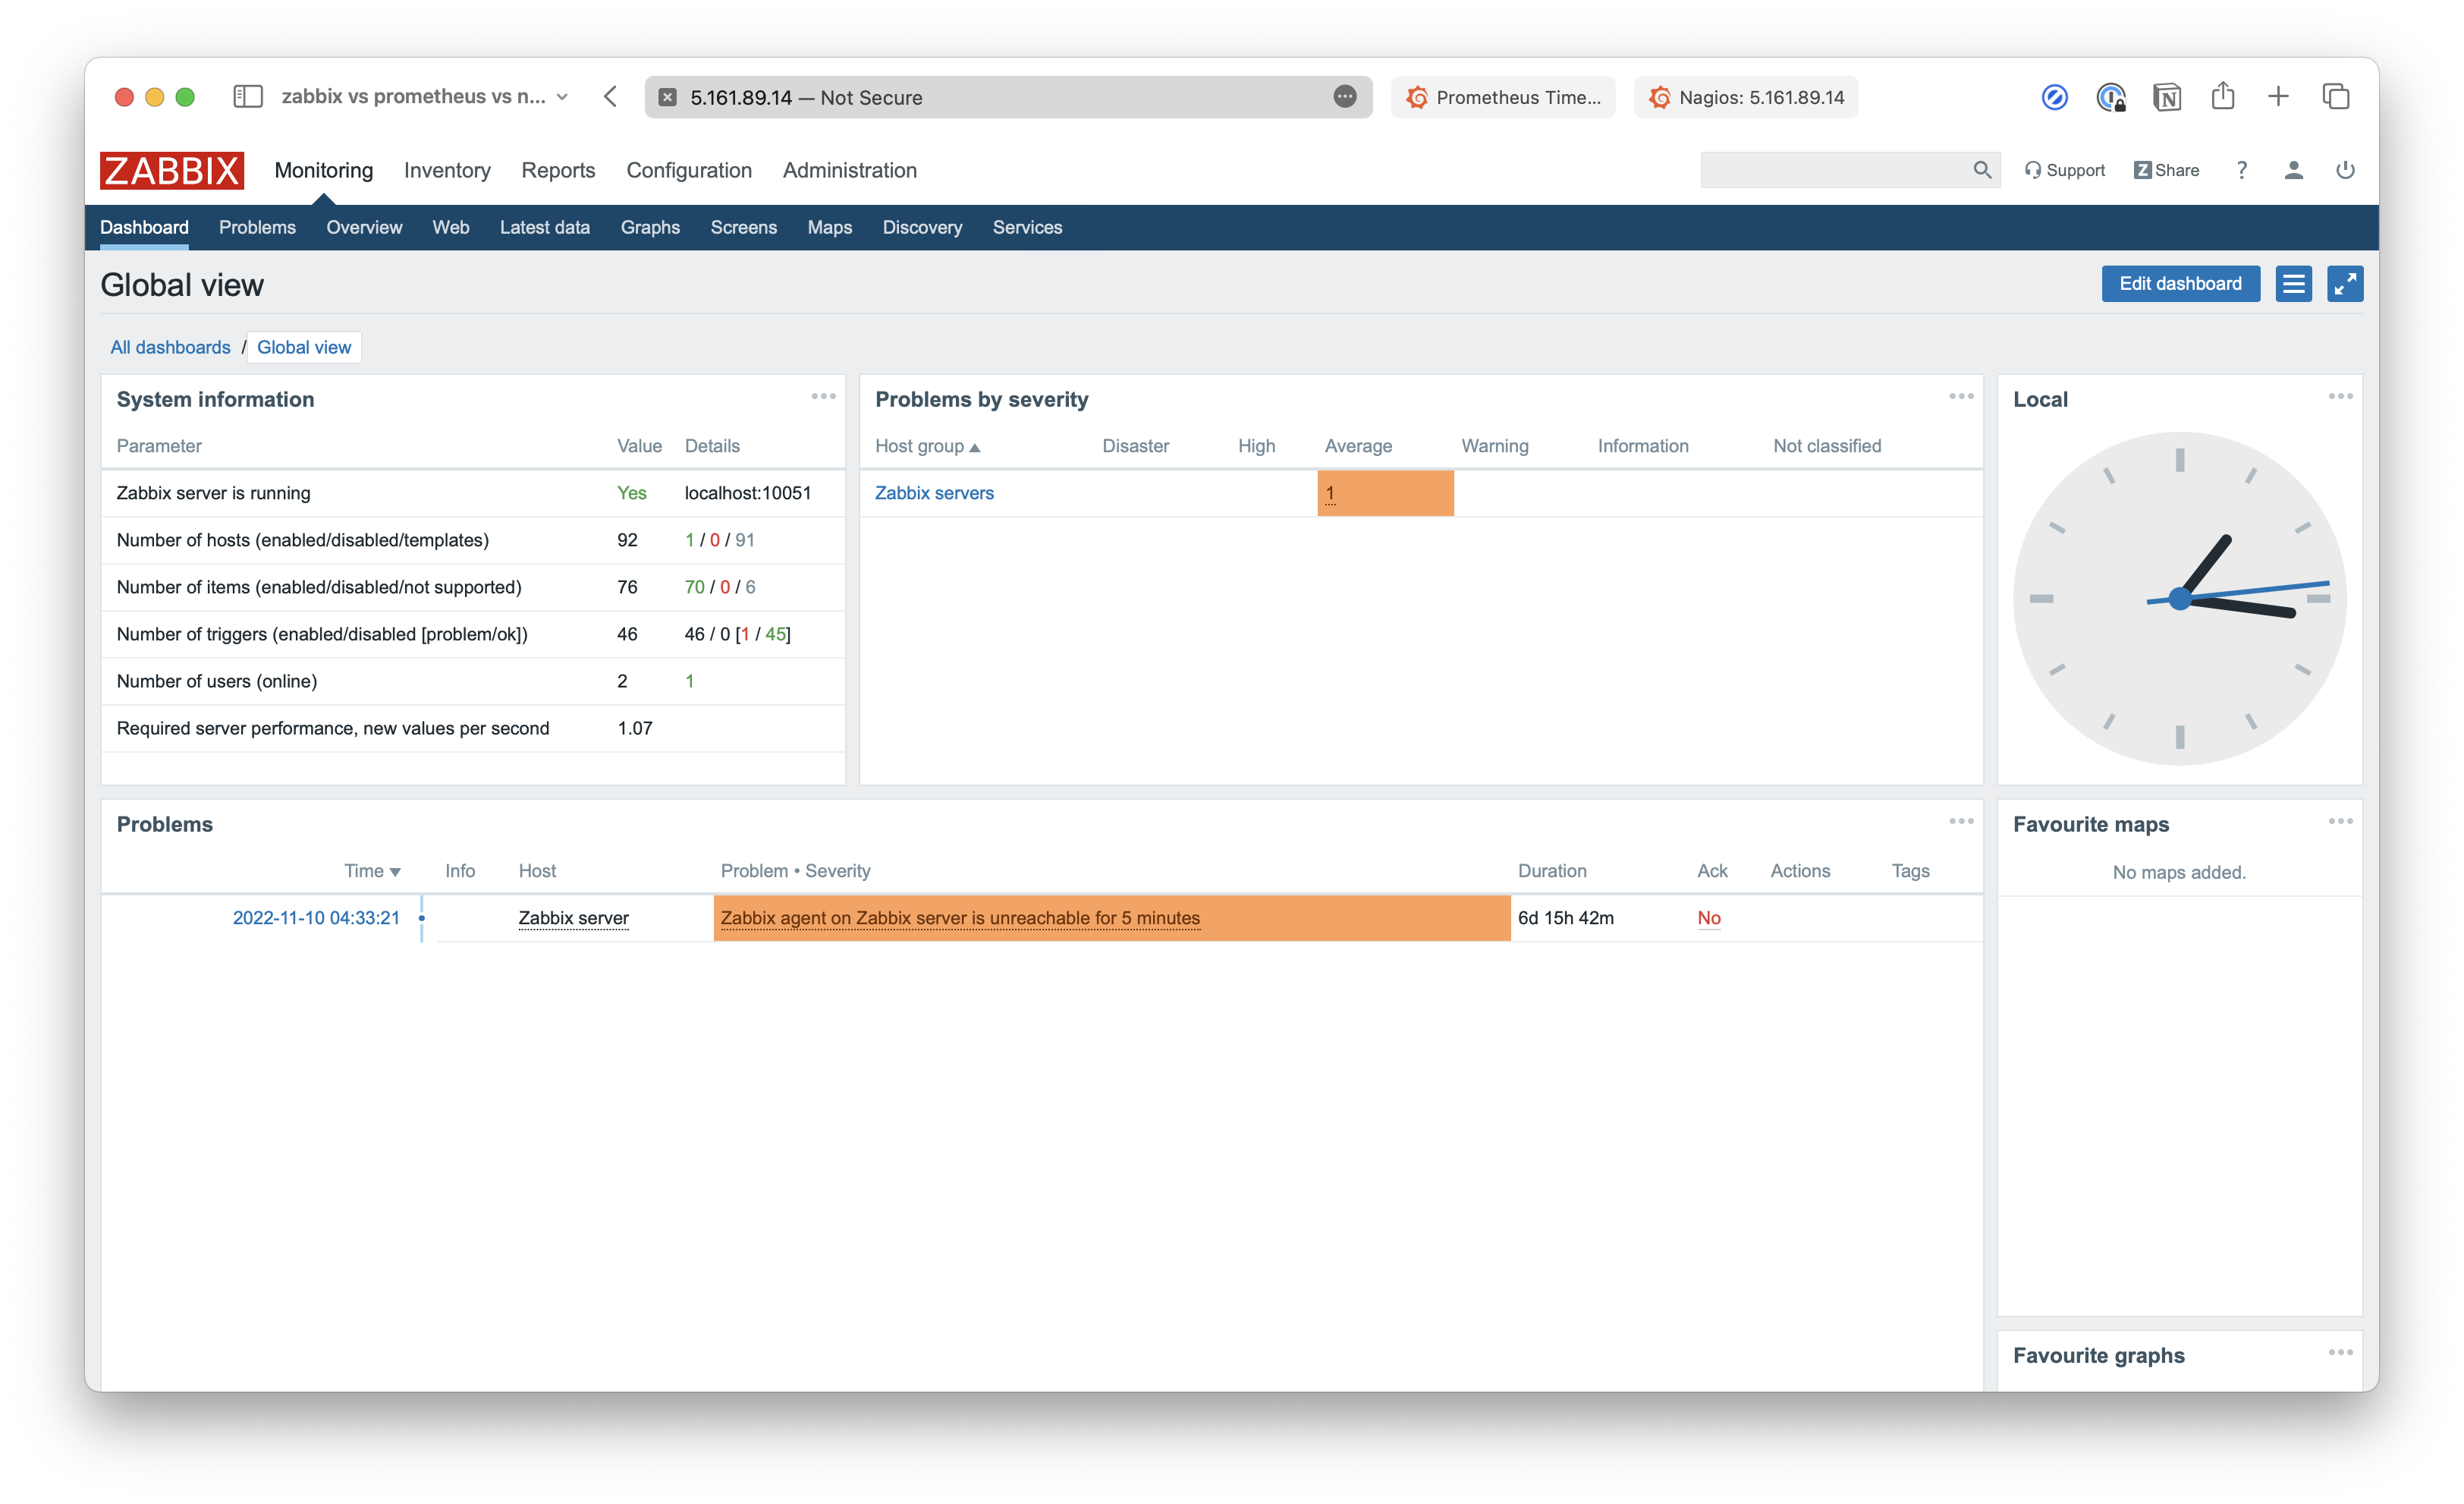Switch to the Problems tab

click(x=257, y=227)
